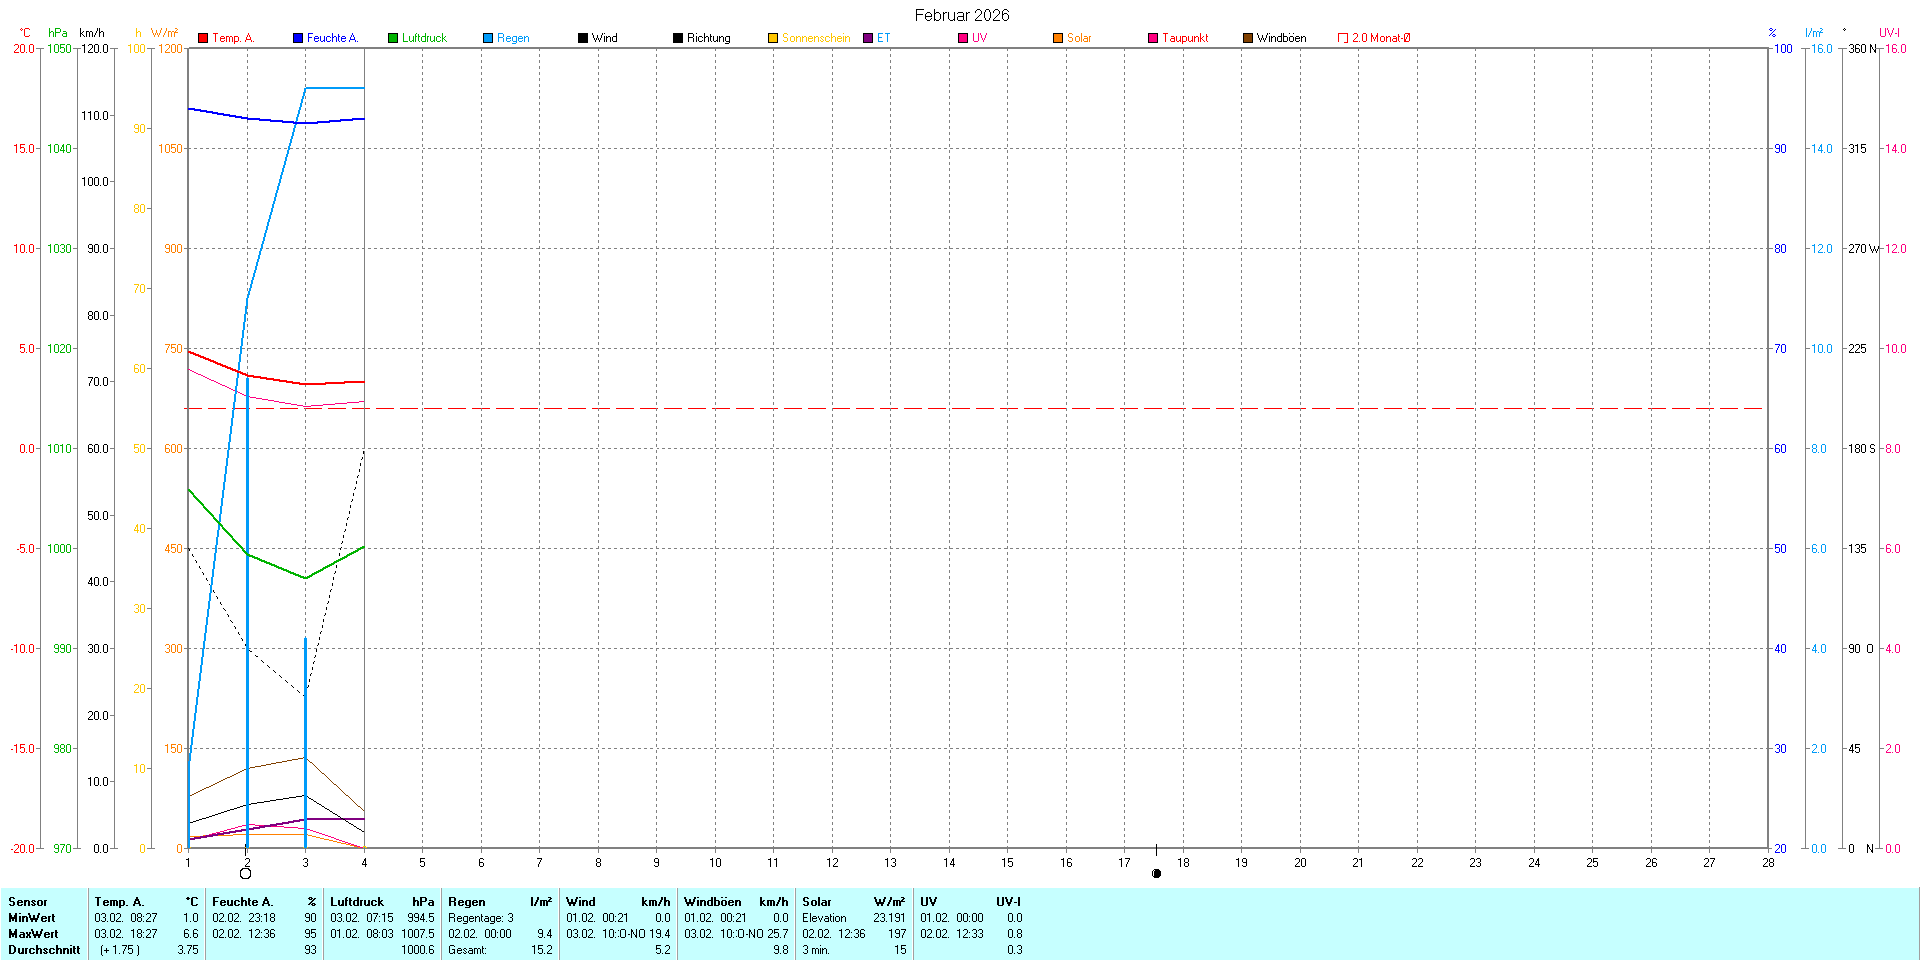Pick the Richtung legend swatch
1920x960 pixels.
tap(678, 38)
